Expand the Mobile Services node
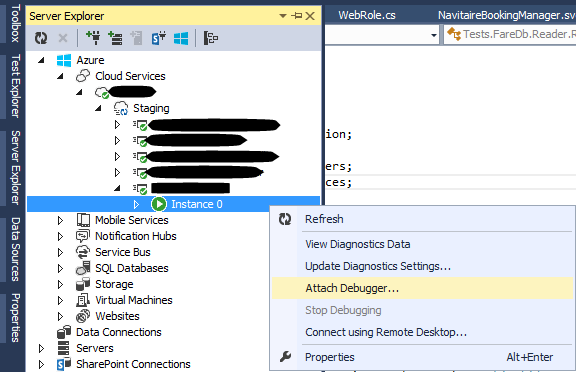The height and width of the screenshot is (372, 576). [x=60, y=220]
